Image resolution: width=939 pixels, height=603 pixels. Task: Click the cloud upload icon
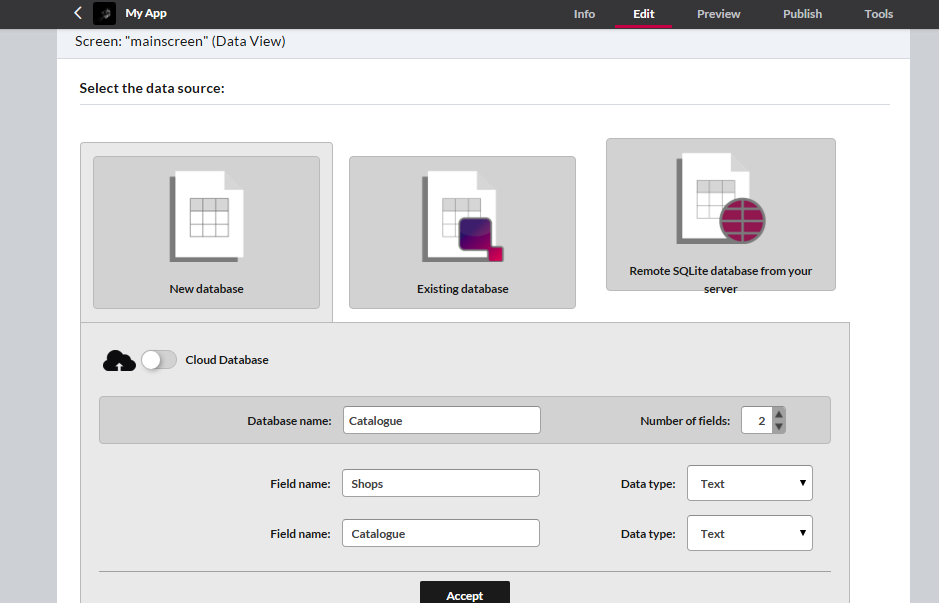pos(119,360)
